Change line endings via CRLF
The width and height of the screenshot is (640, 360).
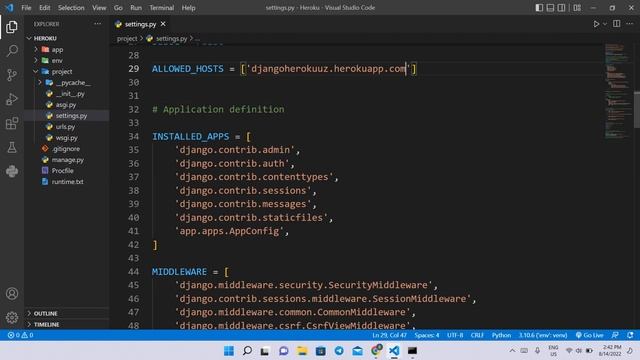pos(477,335)
